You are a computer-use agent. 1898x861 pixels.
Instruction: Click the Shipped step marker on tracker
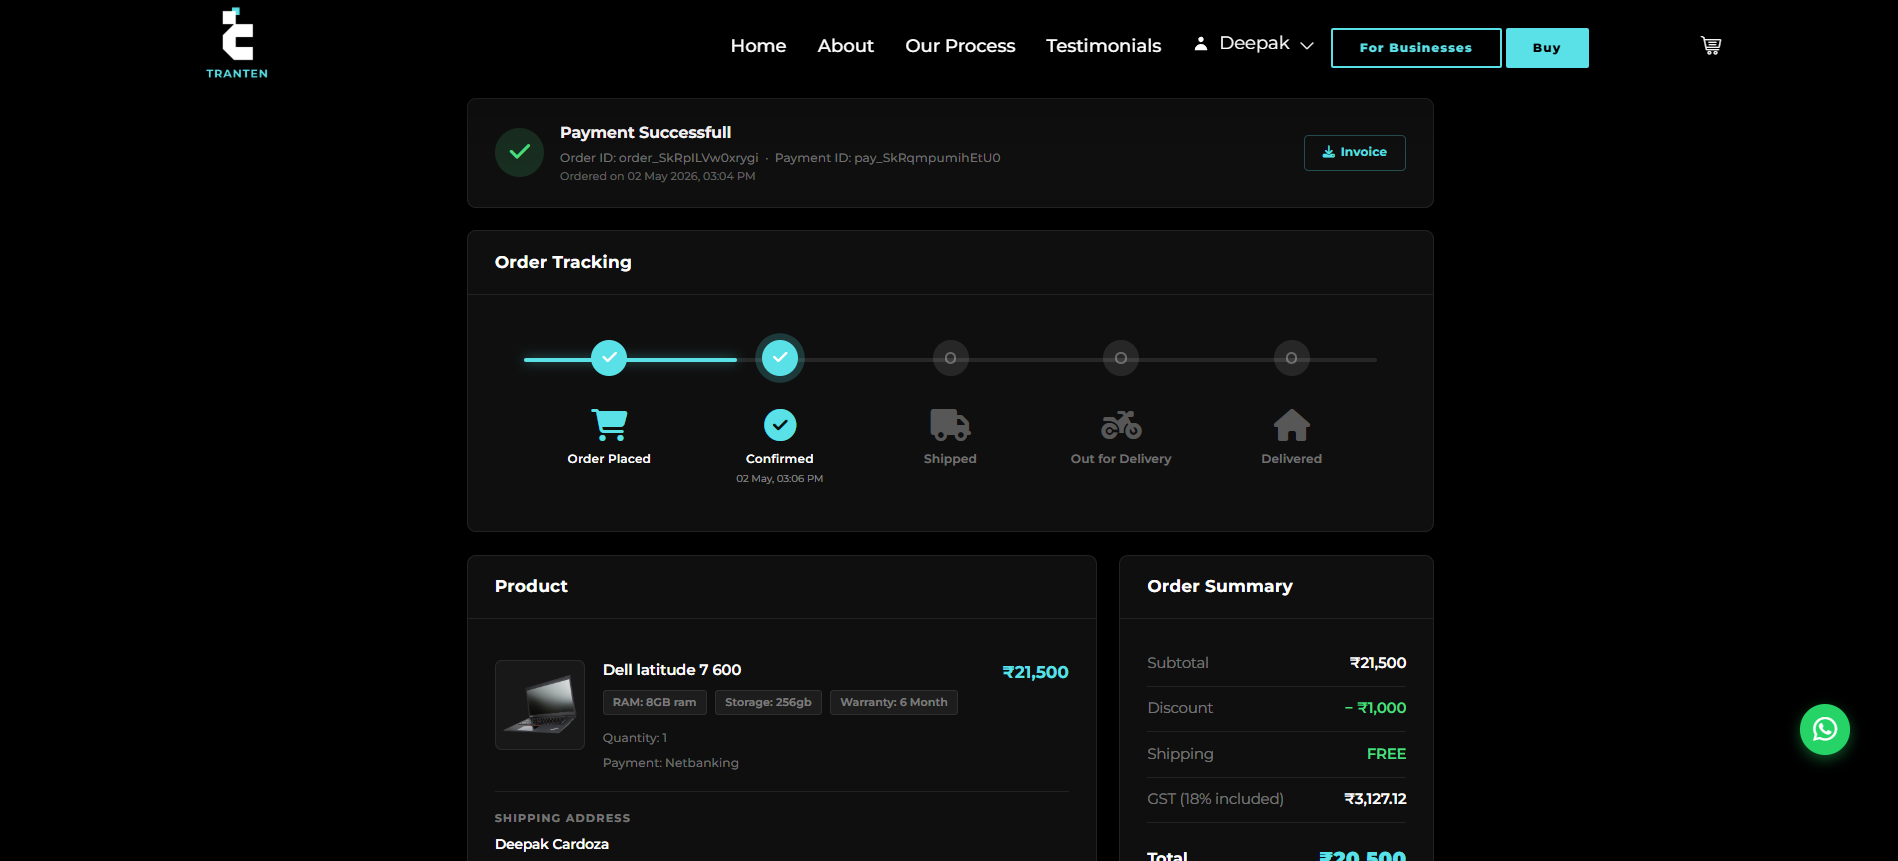(x=950, y=358)
